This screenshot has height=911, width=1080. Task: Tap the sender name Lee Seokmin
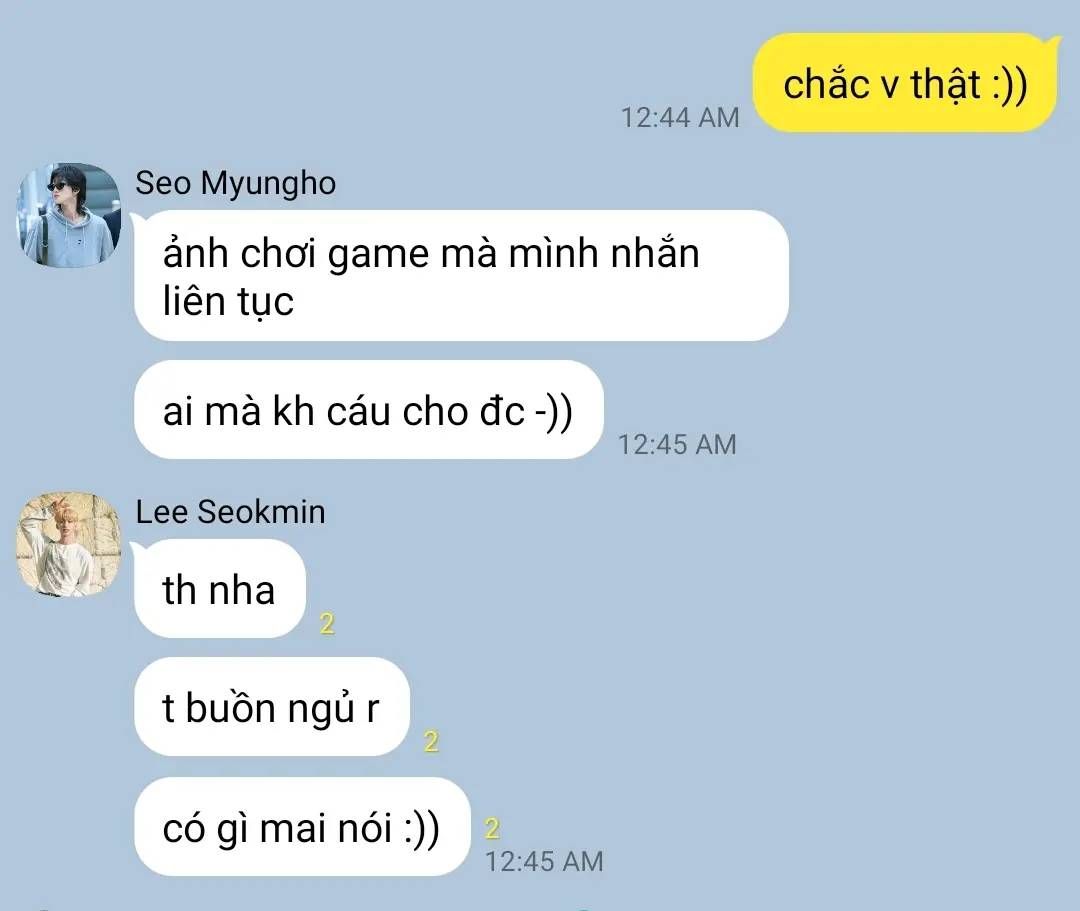coord(230,512)
